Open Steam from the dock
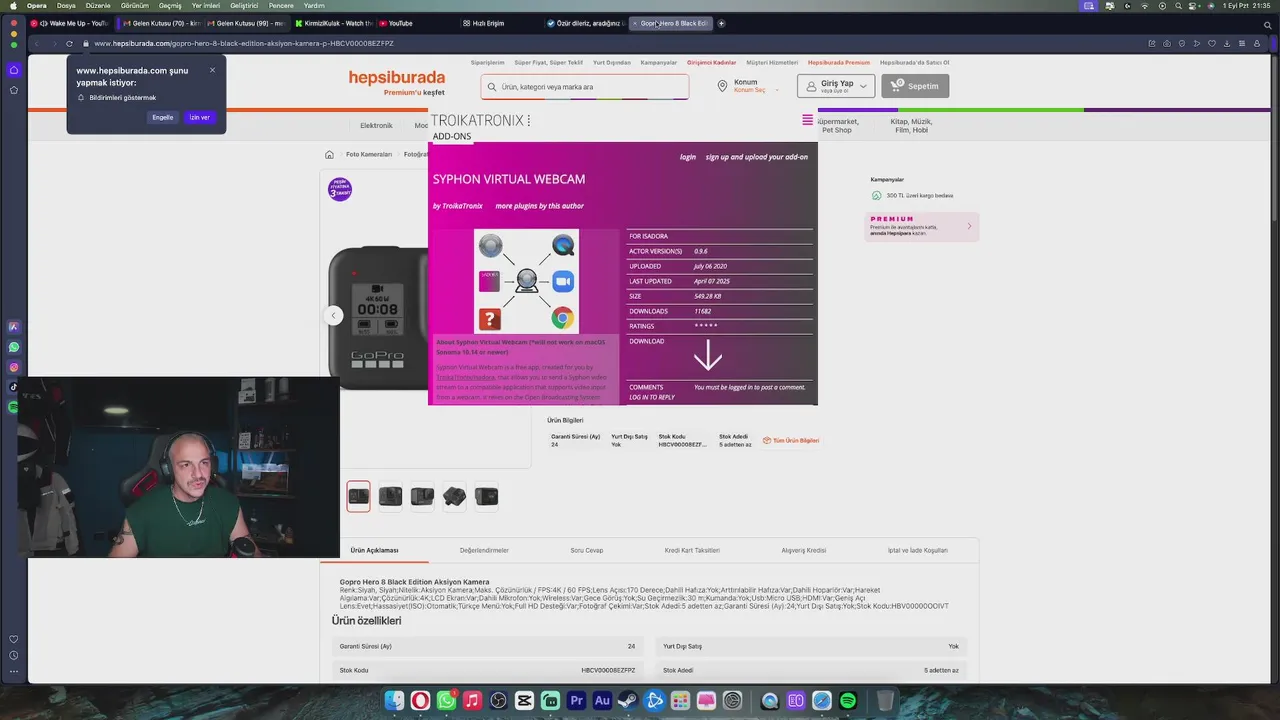 tap(628, 701)
